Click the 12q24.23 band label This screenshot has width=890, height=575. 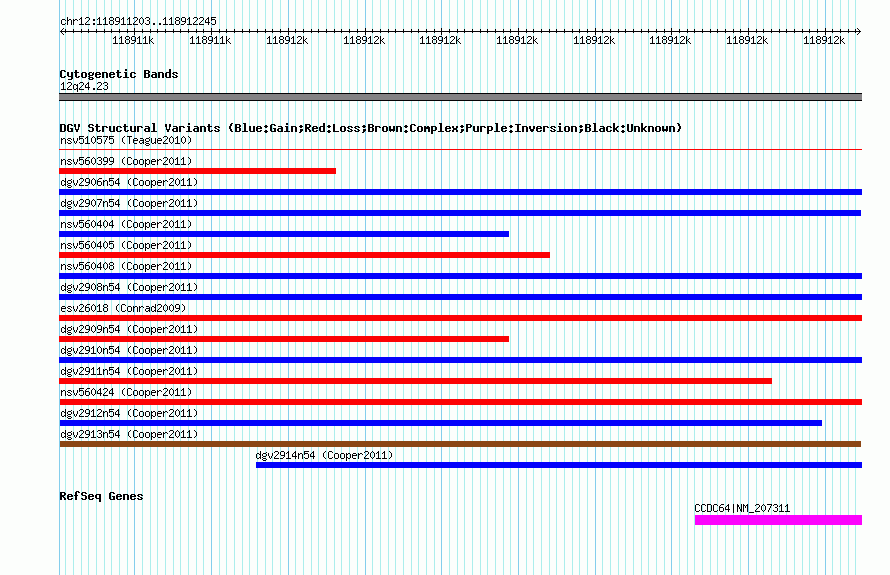[x=84, y=86]
